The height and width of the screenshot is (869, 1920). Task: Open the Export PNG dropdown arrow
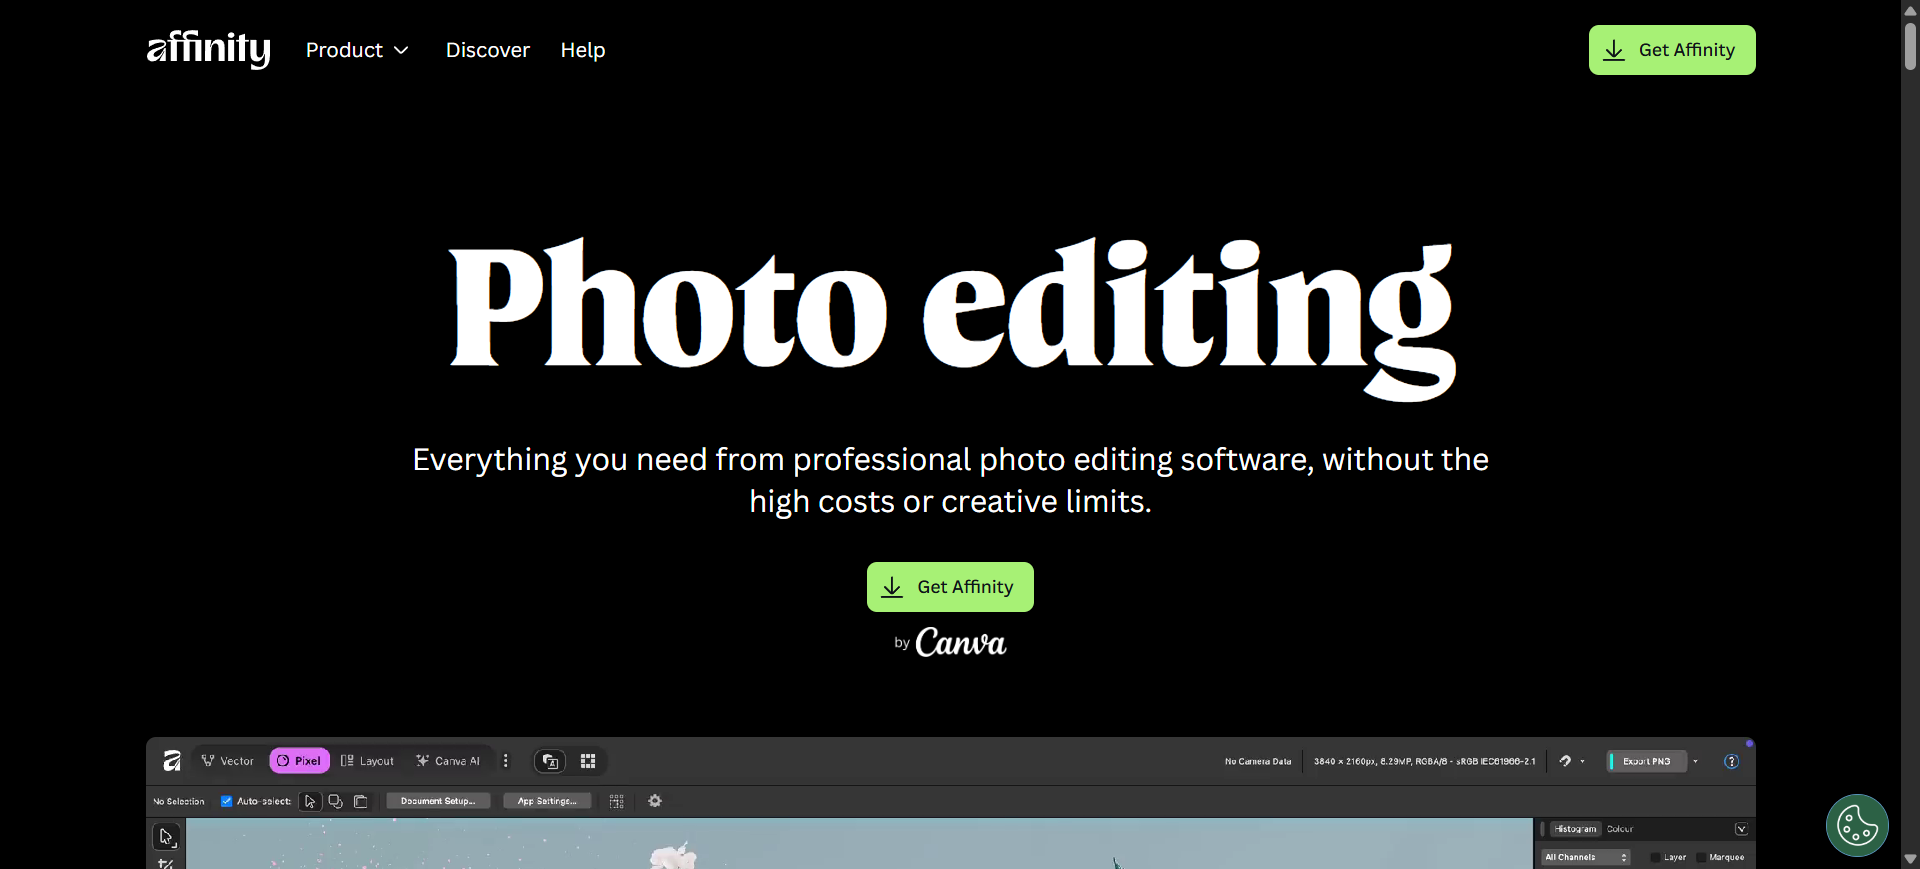(x=1695, y=762)
